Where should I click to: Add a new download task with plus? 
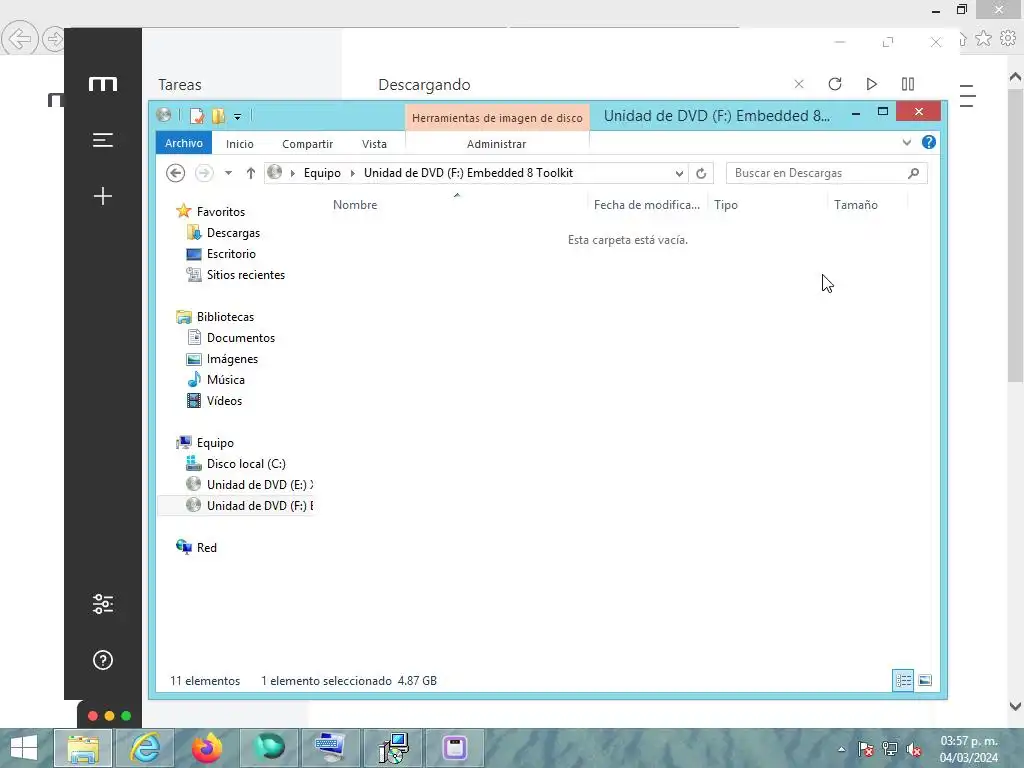(x=103, y=196)
